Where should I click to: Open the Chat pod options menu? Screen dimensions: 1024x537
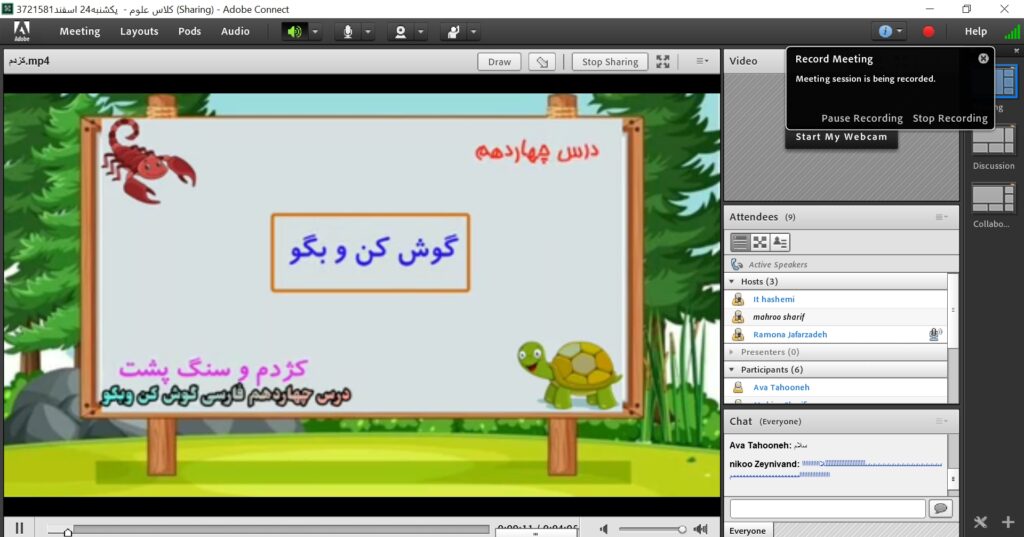pos(941,421)
